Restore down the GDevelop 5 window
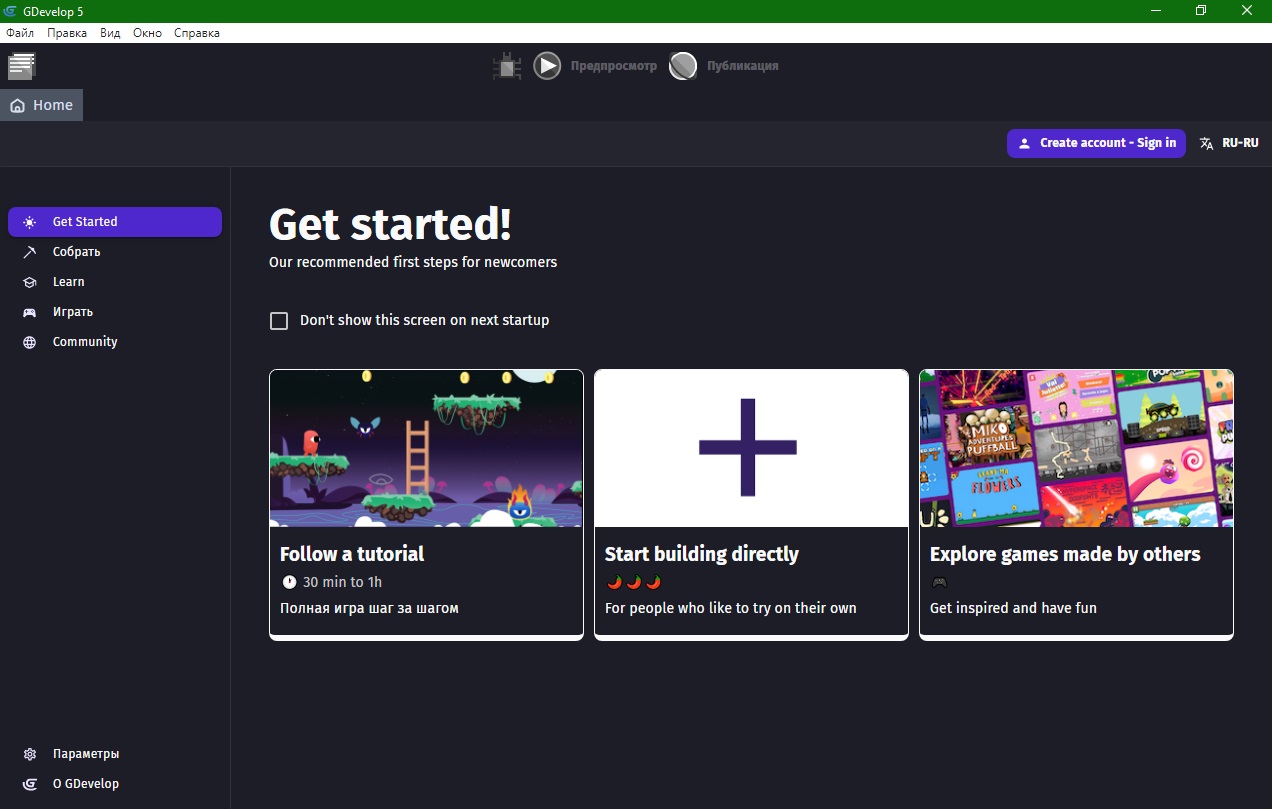The image size is (1272, 809). pyautogui.click(x=1201, y=11)
